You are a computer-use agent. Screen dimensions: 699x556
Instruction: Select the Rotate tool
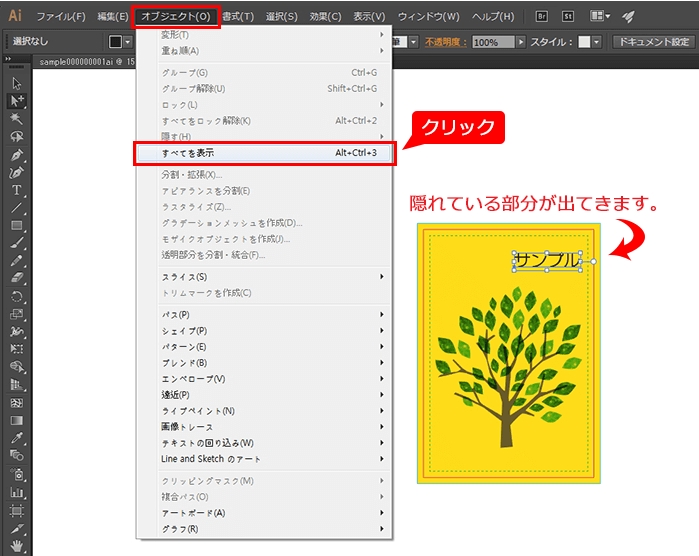tap(16, 297)
